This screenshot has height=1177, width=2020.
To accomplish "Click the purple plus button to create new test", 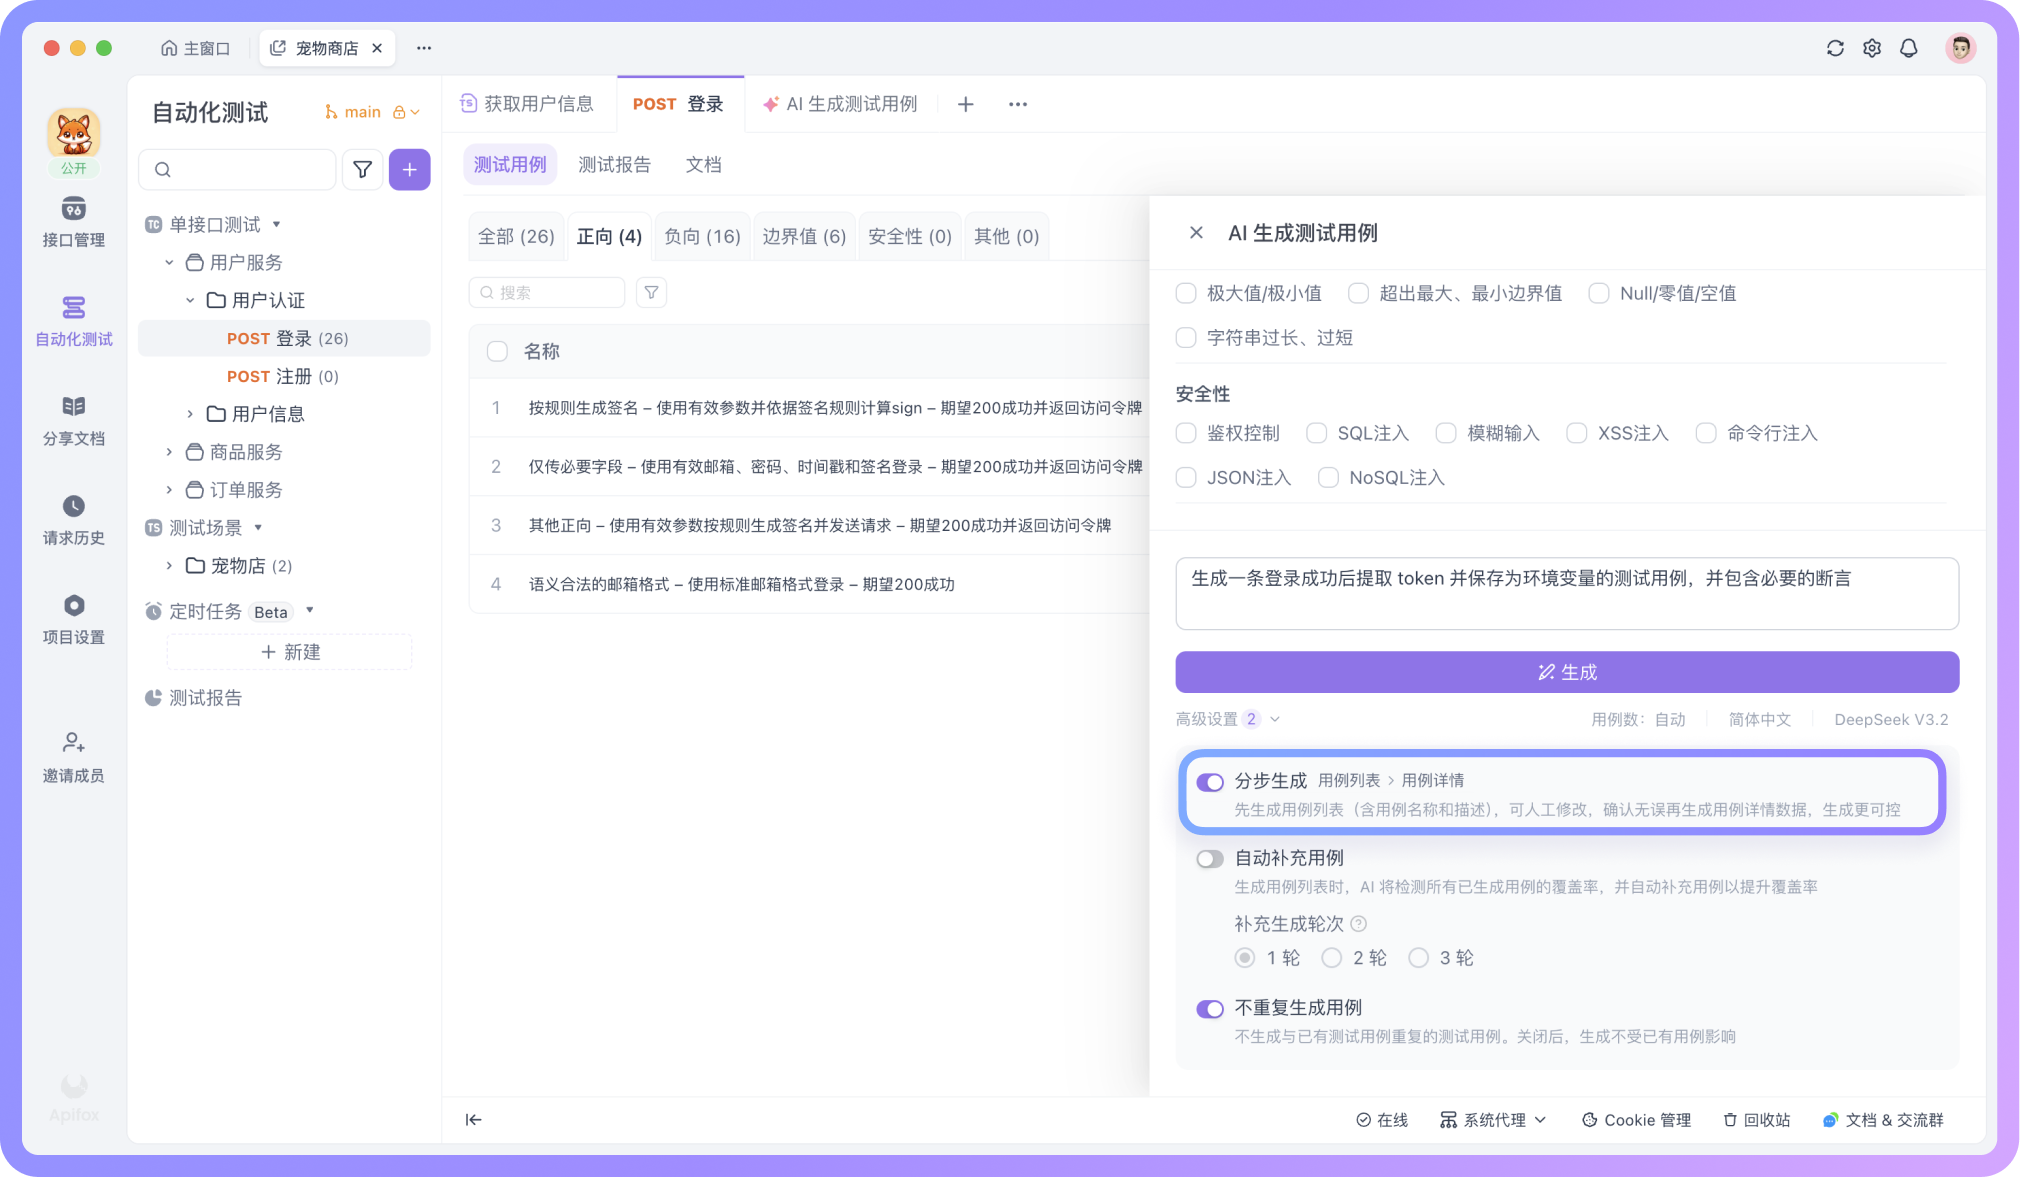I will coord(409,169).
